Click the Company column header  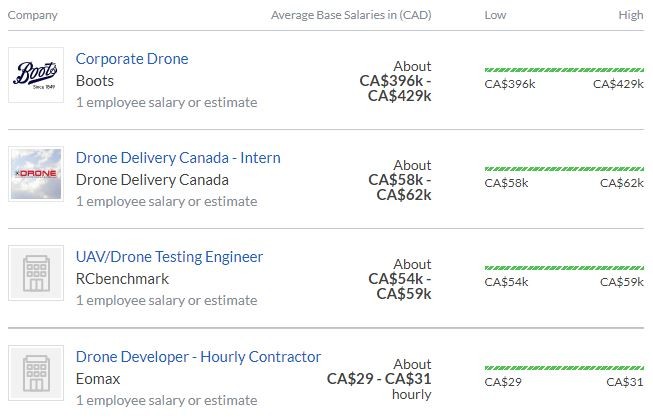pyautogui.click(x=32, y=15)
